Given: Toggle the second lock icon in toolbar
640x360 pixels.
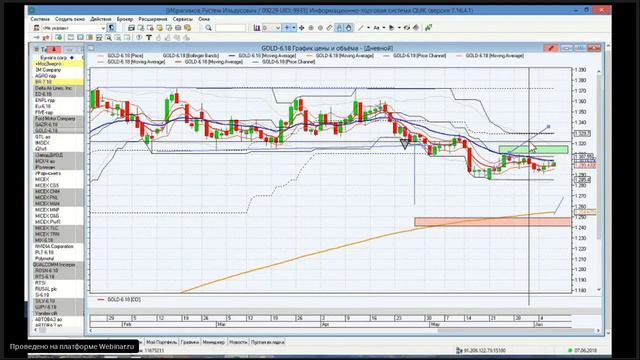Looking at the screenshot, I should [x=349, y=28].
